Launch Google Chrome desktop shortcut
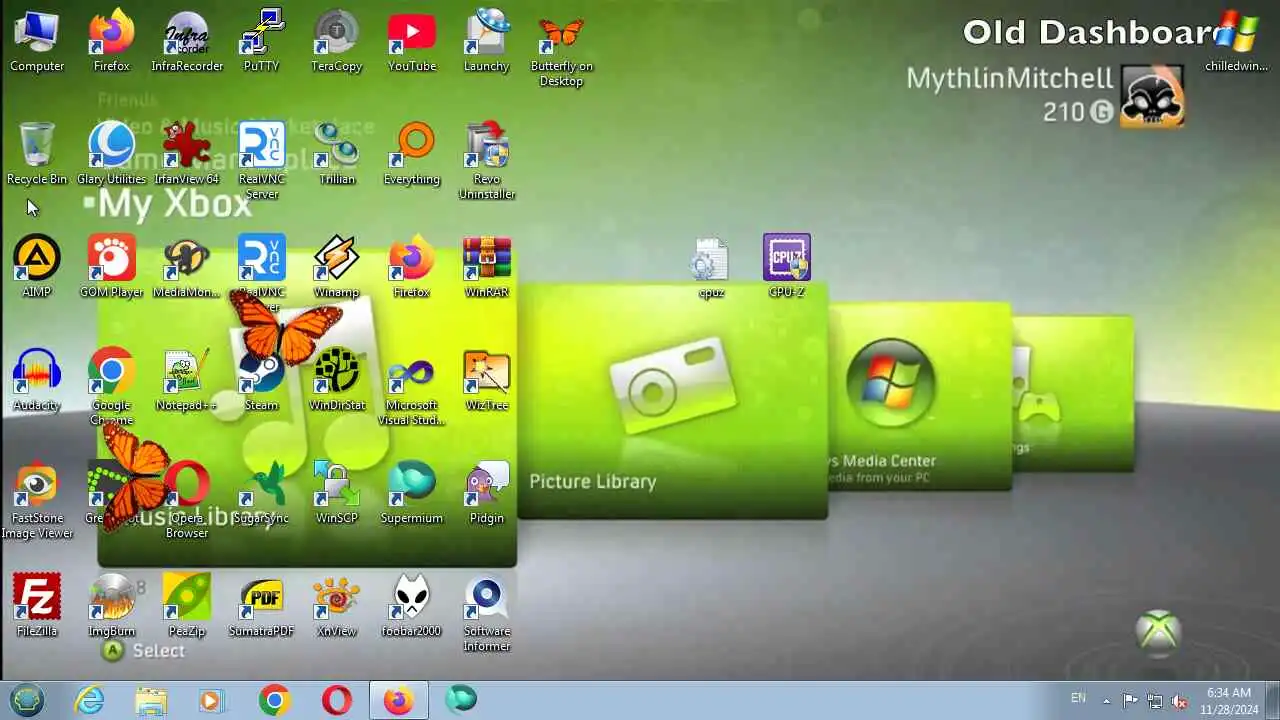Image resolution: width=1280 pixels, height=720 pixels. click(112, 387)
